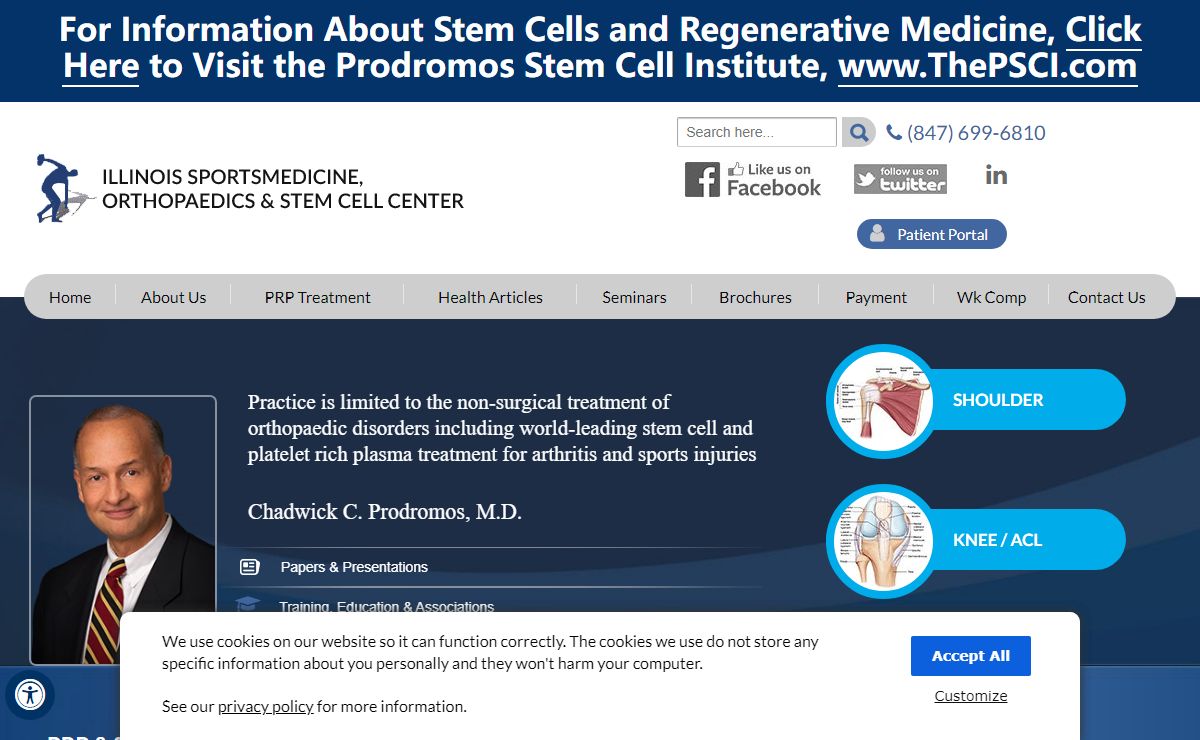Click the accessibility widget icon
The height and width of the screenshot is (740, 1200).
click(x=30, y=694)
